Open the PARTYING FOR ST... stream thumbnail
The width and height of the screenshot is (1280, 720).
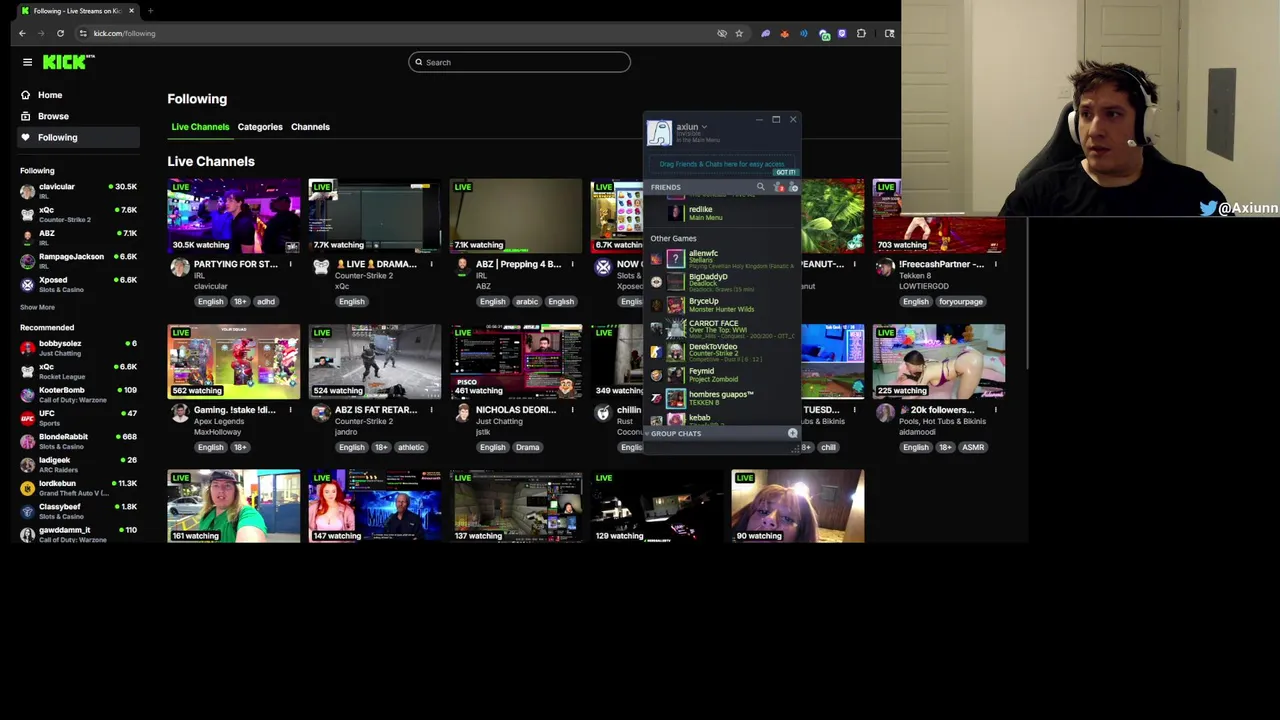click(233, 215)
